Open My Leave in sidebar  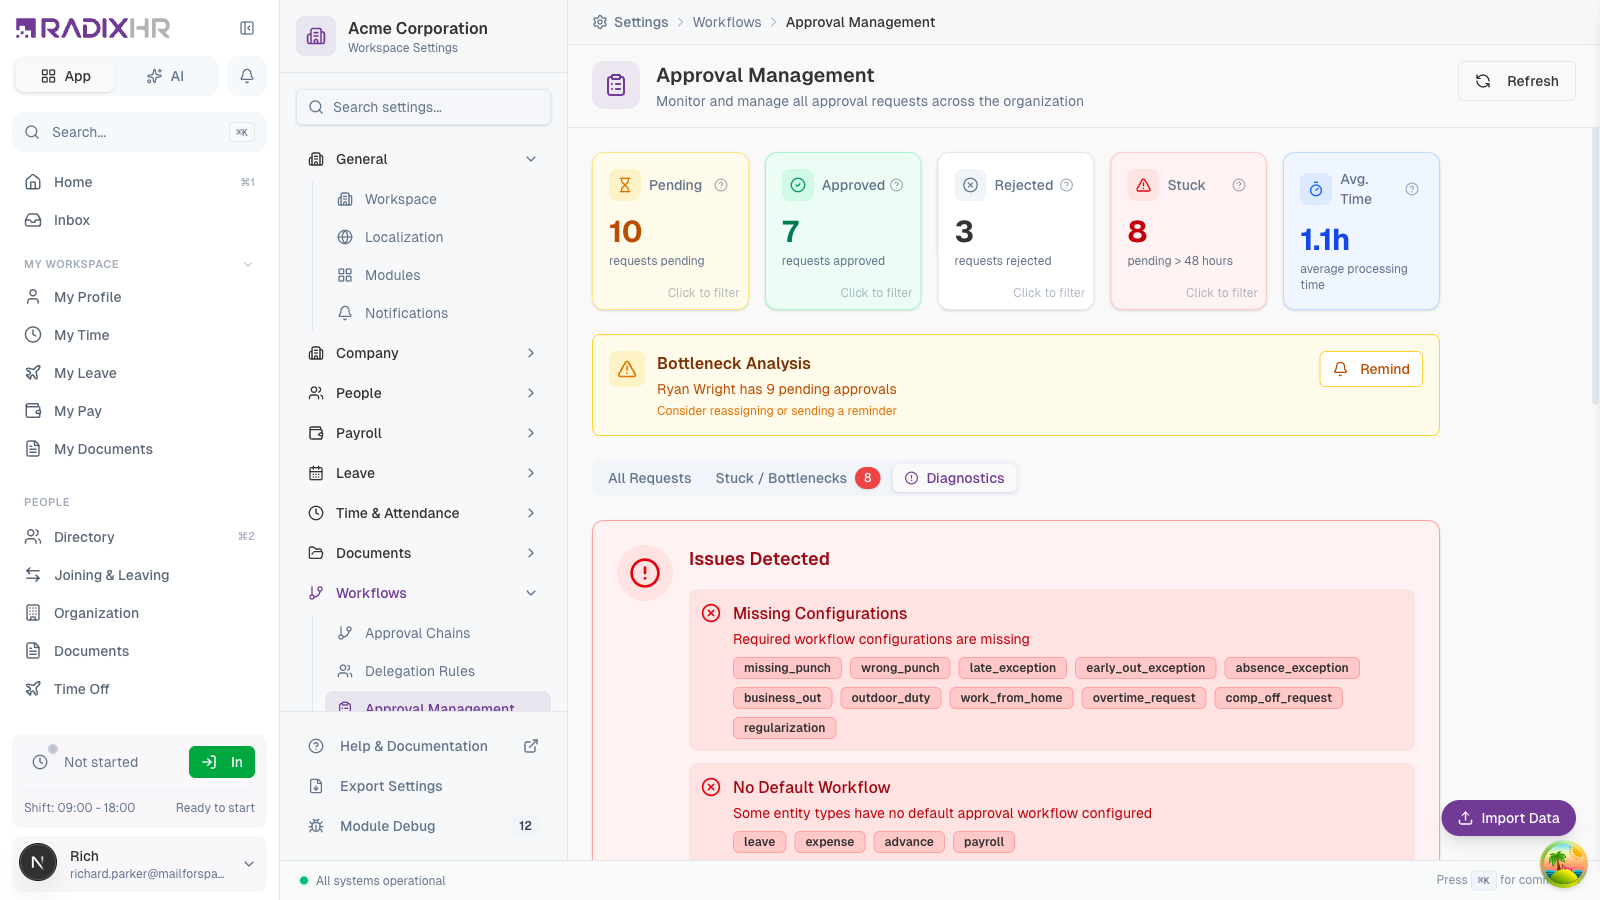(x=139, y=373)
